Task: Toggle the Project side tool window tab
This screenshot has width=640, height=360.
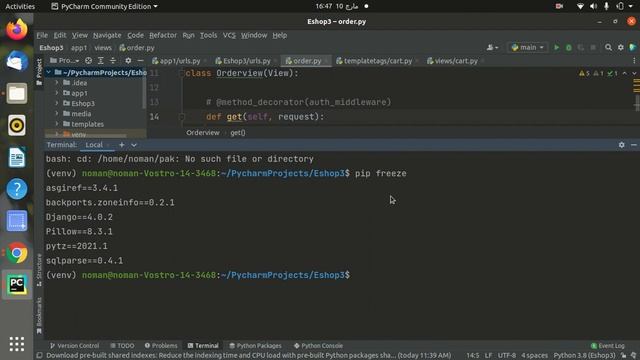Action: pyautogui.click(x=39, y=72)
